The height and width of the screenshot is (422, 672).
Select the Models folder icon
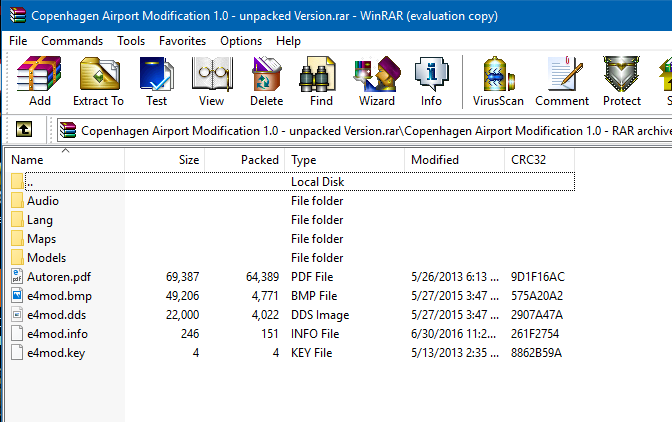coord(17,257)
